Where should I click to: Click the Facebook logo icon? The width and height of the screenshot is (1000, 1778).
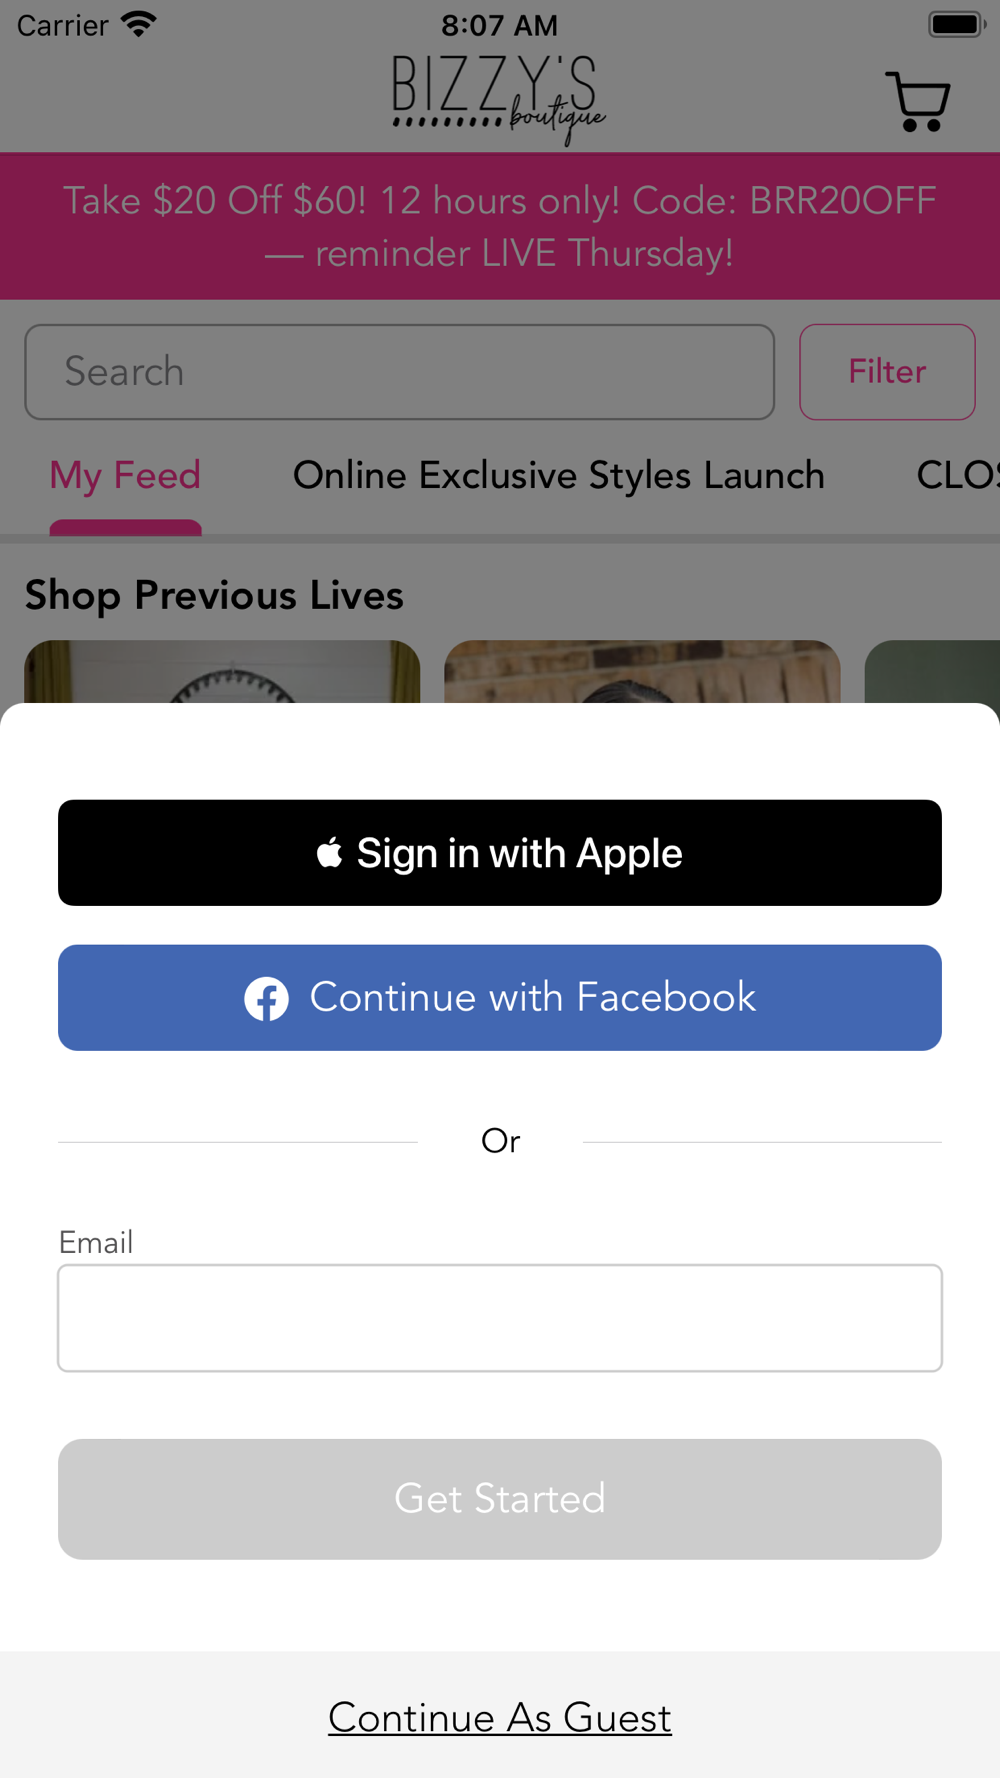(x=267, y=998)
